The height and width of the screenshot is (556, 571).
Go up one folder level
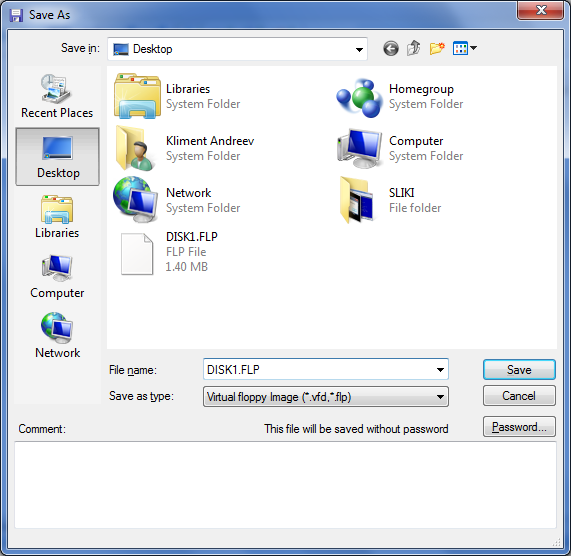(x=414, y=48)
